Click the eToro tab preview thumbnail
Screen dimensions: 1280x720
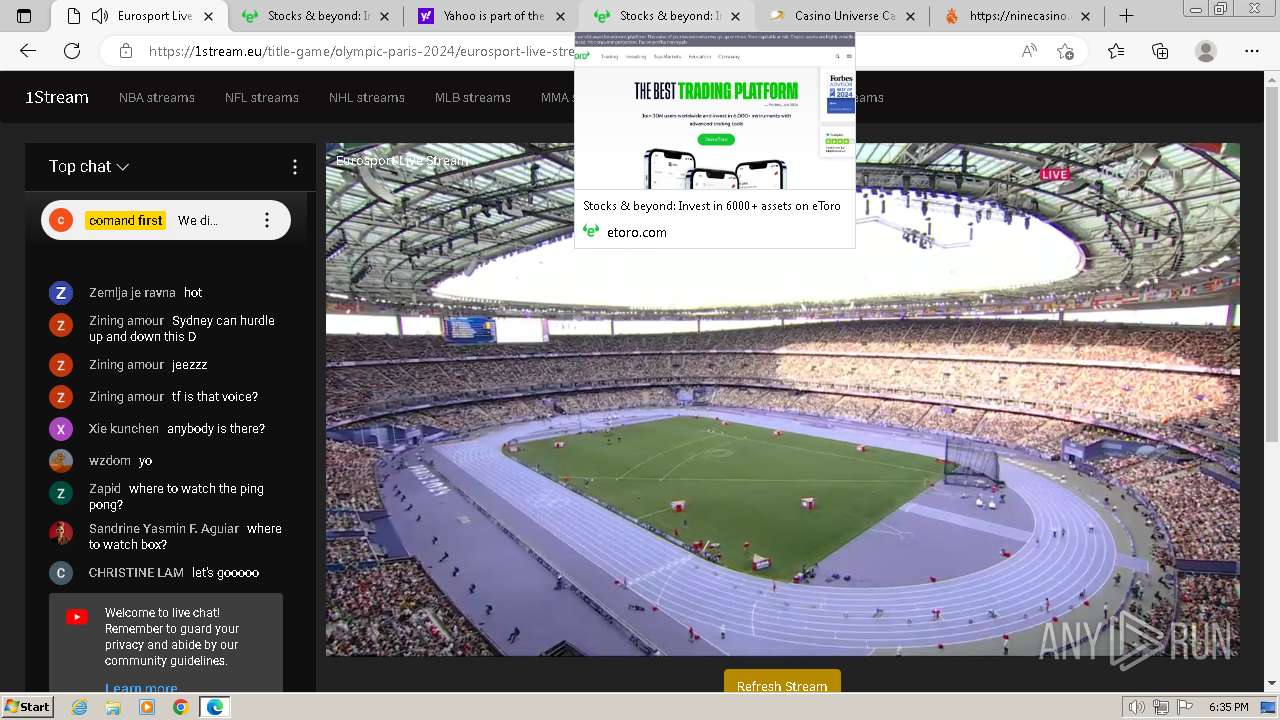click(x=715, y=111)
